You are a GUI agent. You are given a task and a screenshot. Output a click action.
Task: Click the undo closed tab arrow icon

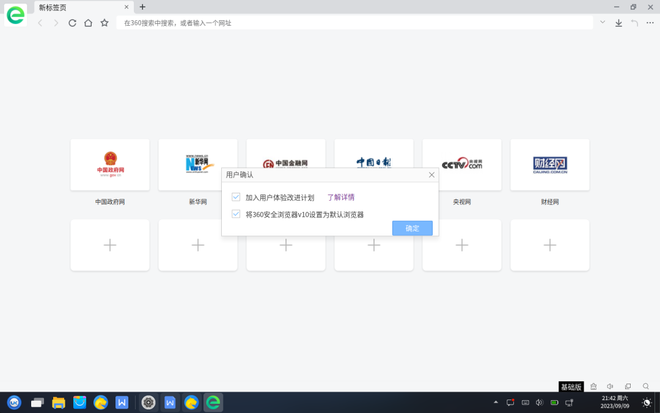tap(634, 23)
